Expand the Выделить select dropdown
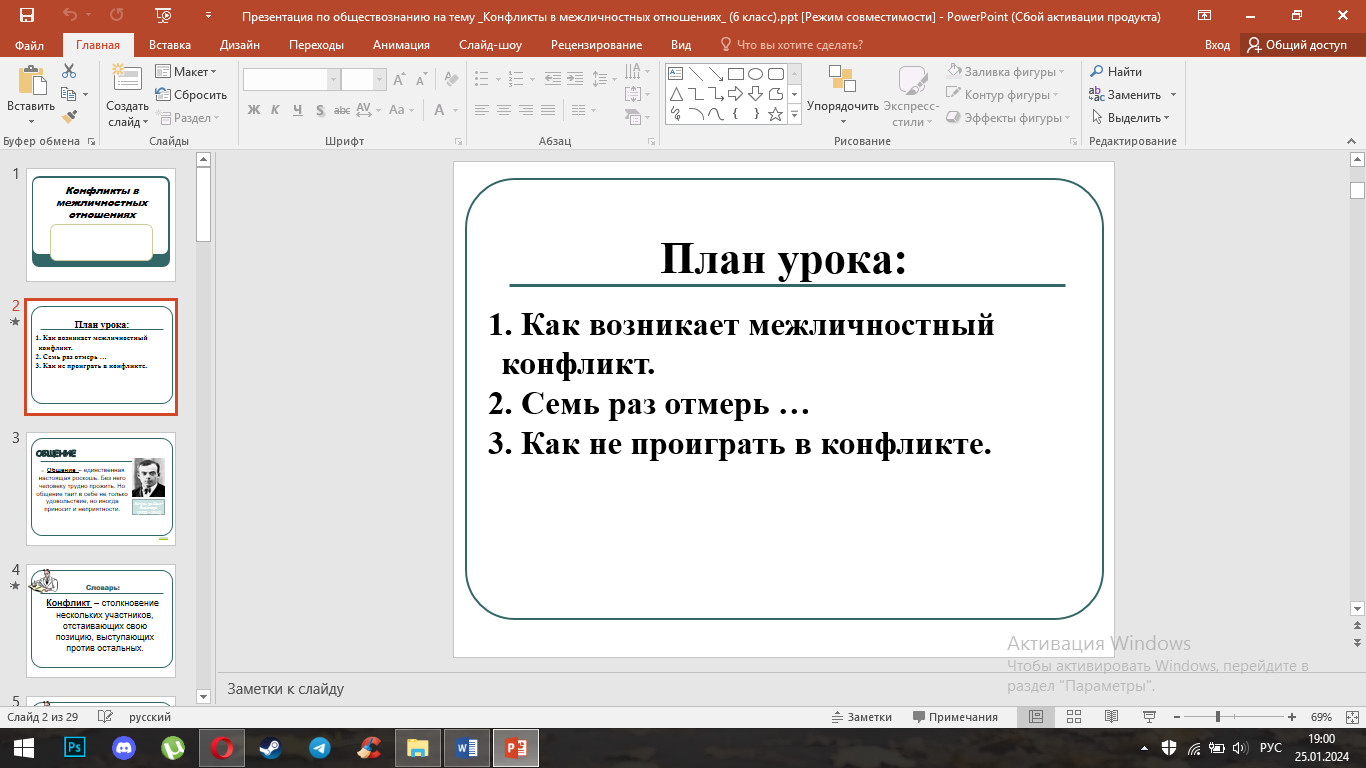Viewport: 1366px width, 768px height. pyautogui.click(x=1131, y=118)
